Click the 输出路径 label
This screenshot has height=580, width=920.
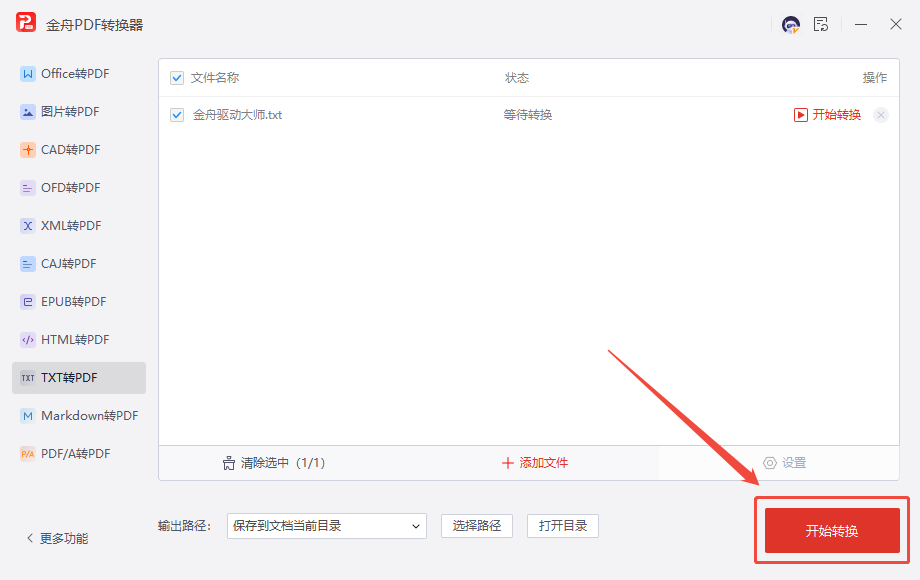[x=184, y=526]
